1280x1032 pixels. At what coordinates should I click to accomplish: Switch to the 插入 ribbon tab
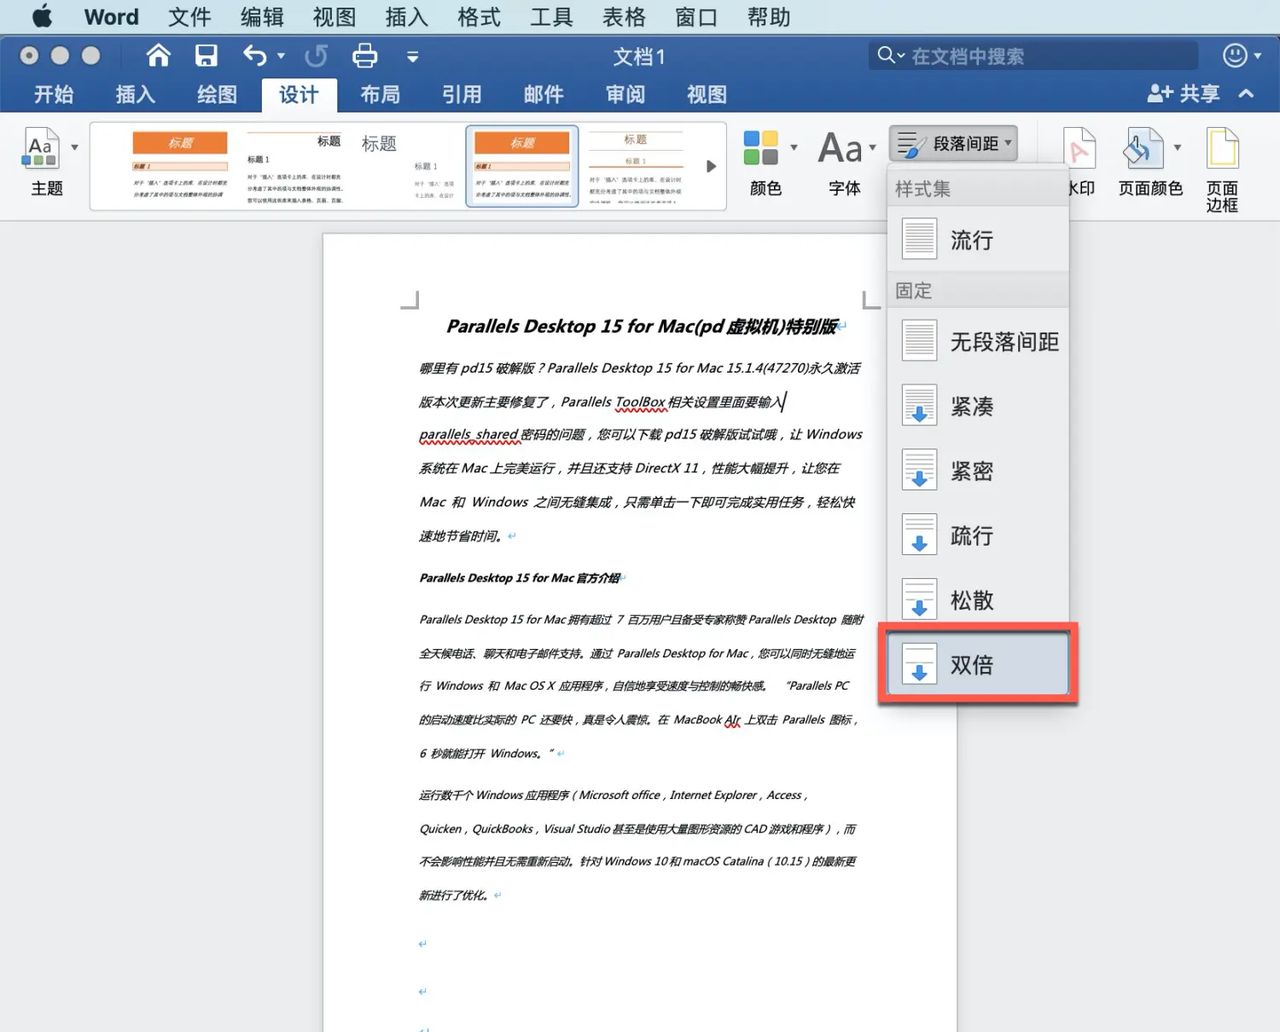(135, 94)
